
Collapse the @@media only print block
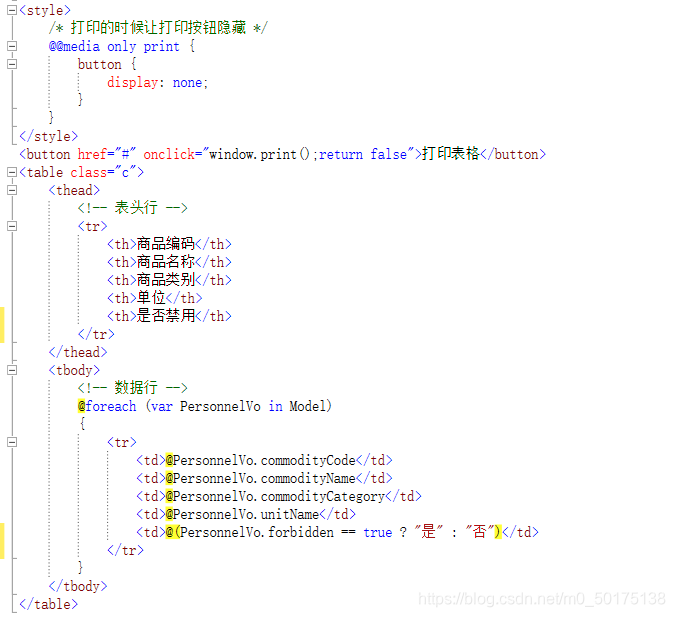pyautogui.click(x=12, y=46)
